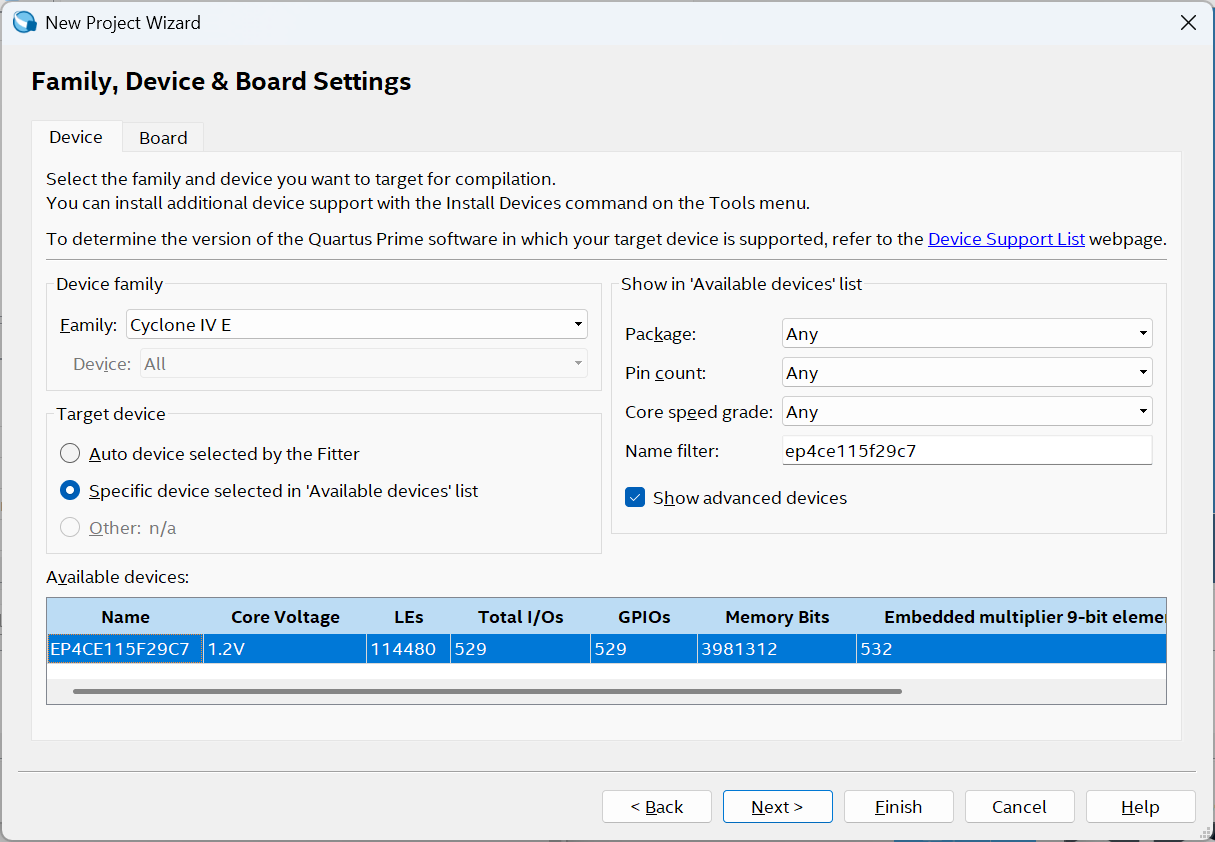Go back with the < Back button
This screenshot has width=1215, height=842.
click(657, 807)
